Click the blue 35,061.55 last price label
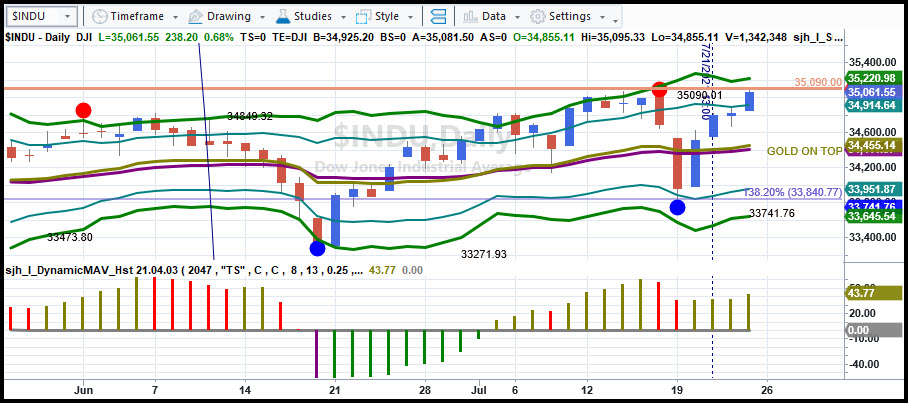This screenshot has height=403, width=908. (x=872, y=91)
